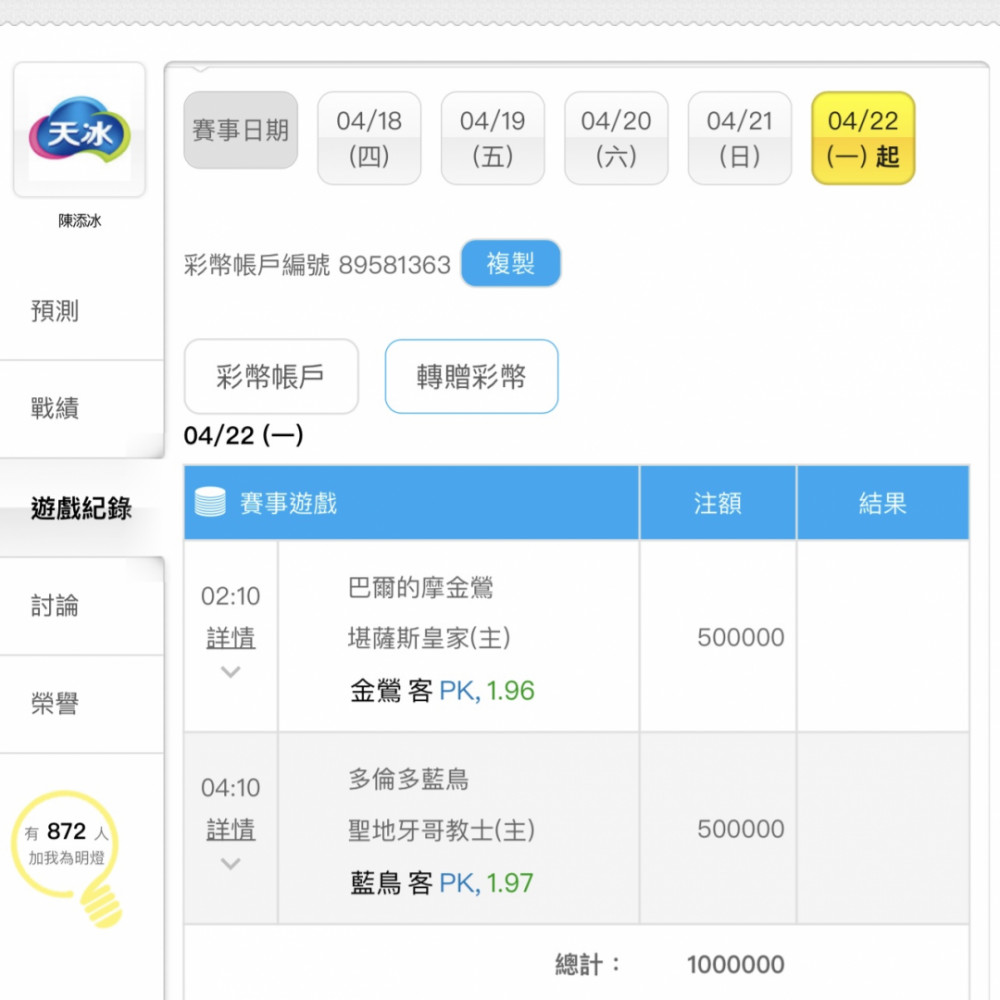1000x1000 pixels.
Task: Open 詳情 link for the 04:10 game
Action: 230,830
